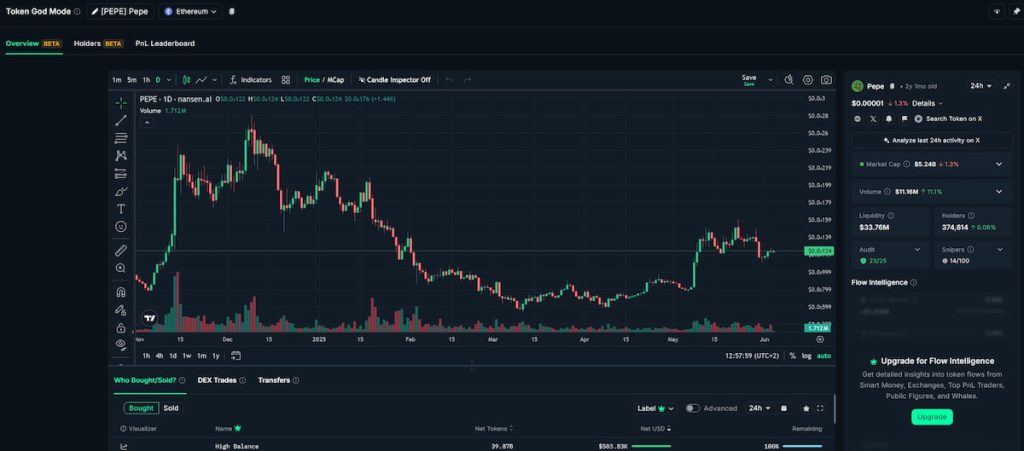
Task: Open the Label filter dropdown
Action: click(x=656, y=409)
